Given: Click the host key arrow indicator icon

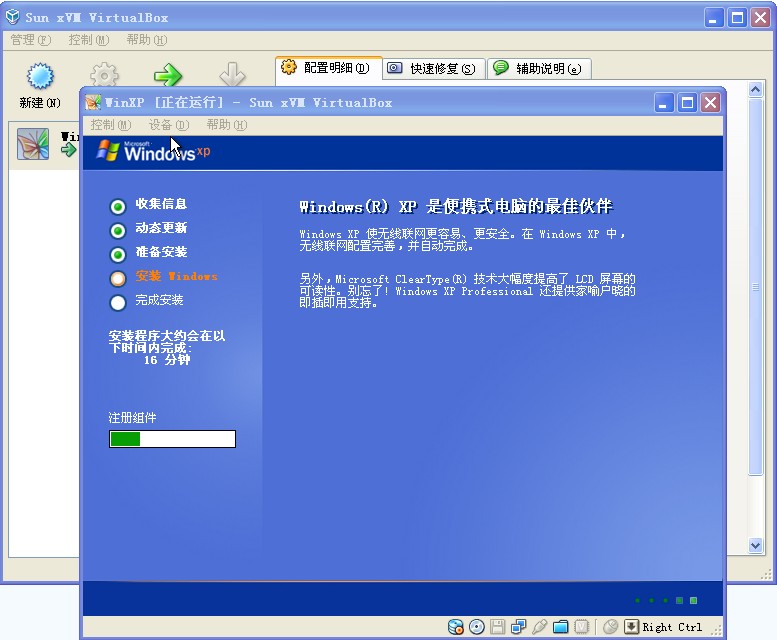Looking at the screenshot, I should tap(631, 627).
